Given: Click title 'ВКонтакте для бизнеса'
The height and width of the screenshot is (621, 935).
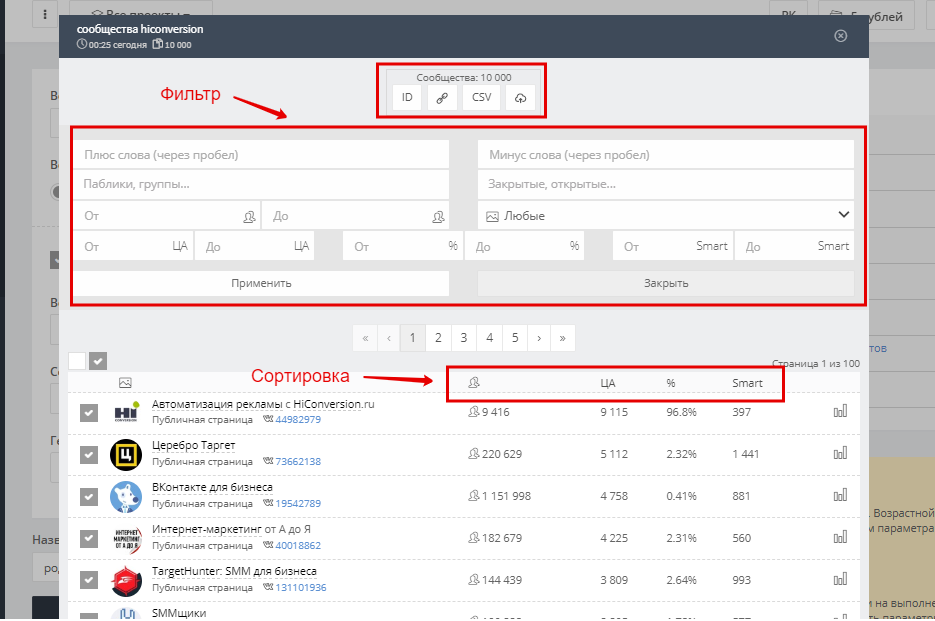Looking at the screenshot, I should point(212,487).
